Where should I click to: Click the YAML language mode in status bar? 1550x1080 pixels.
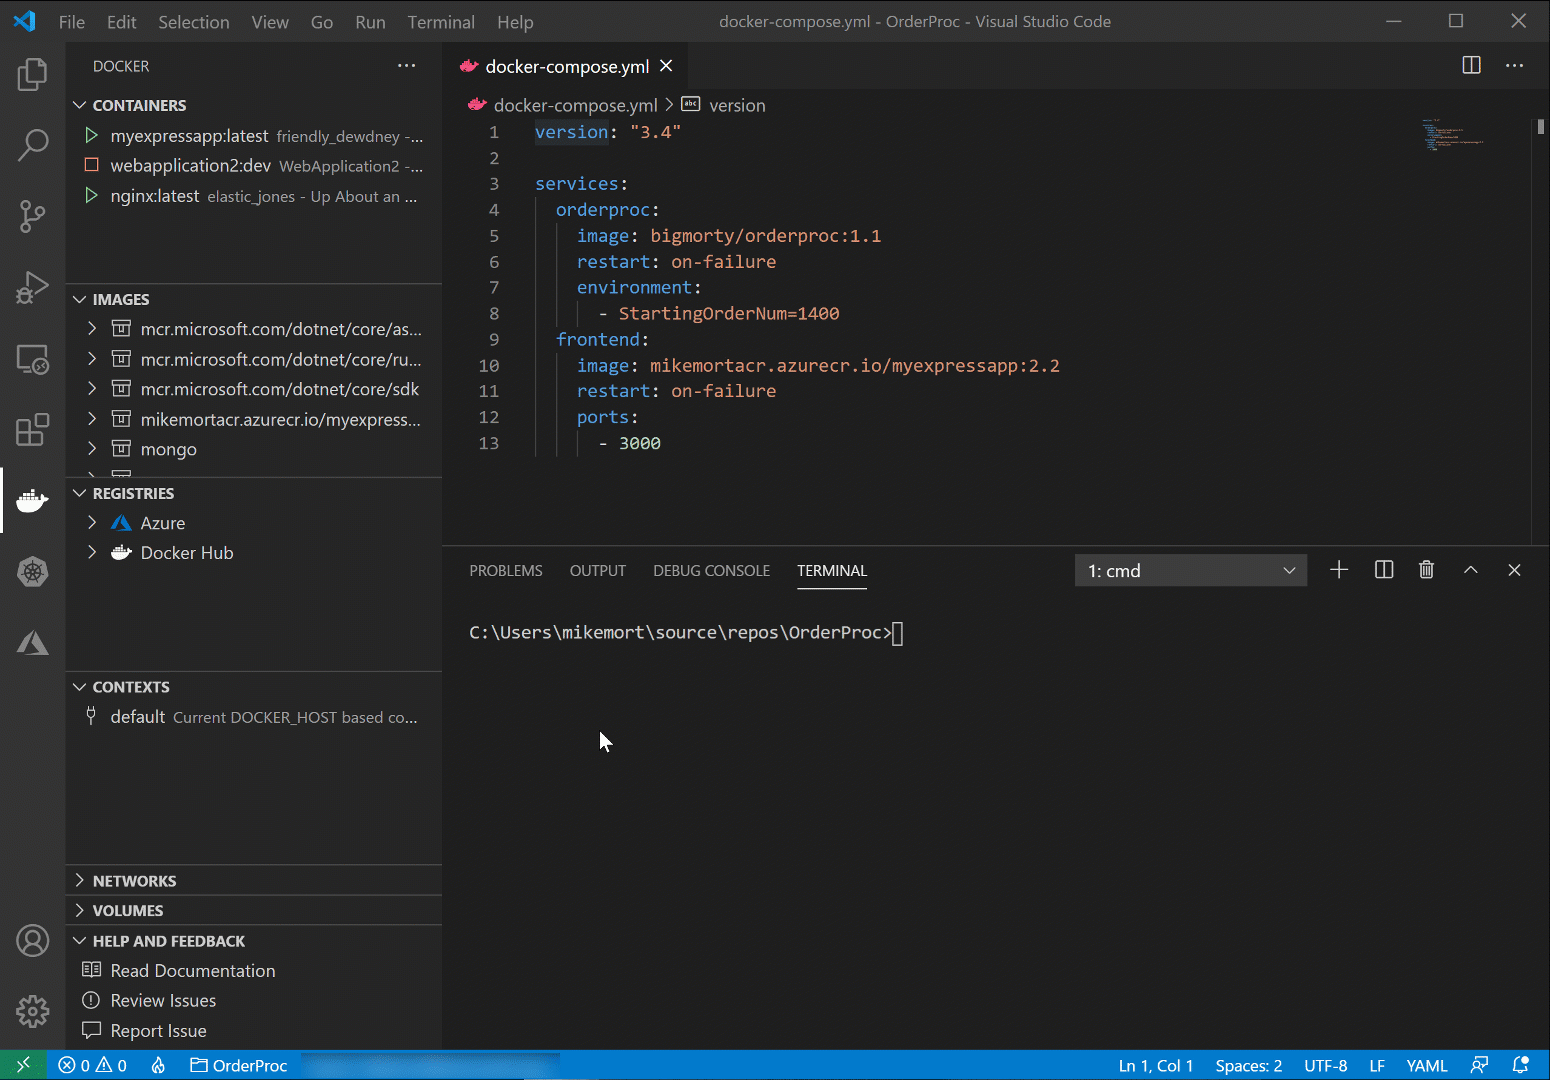pos(1427,1065)
